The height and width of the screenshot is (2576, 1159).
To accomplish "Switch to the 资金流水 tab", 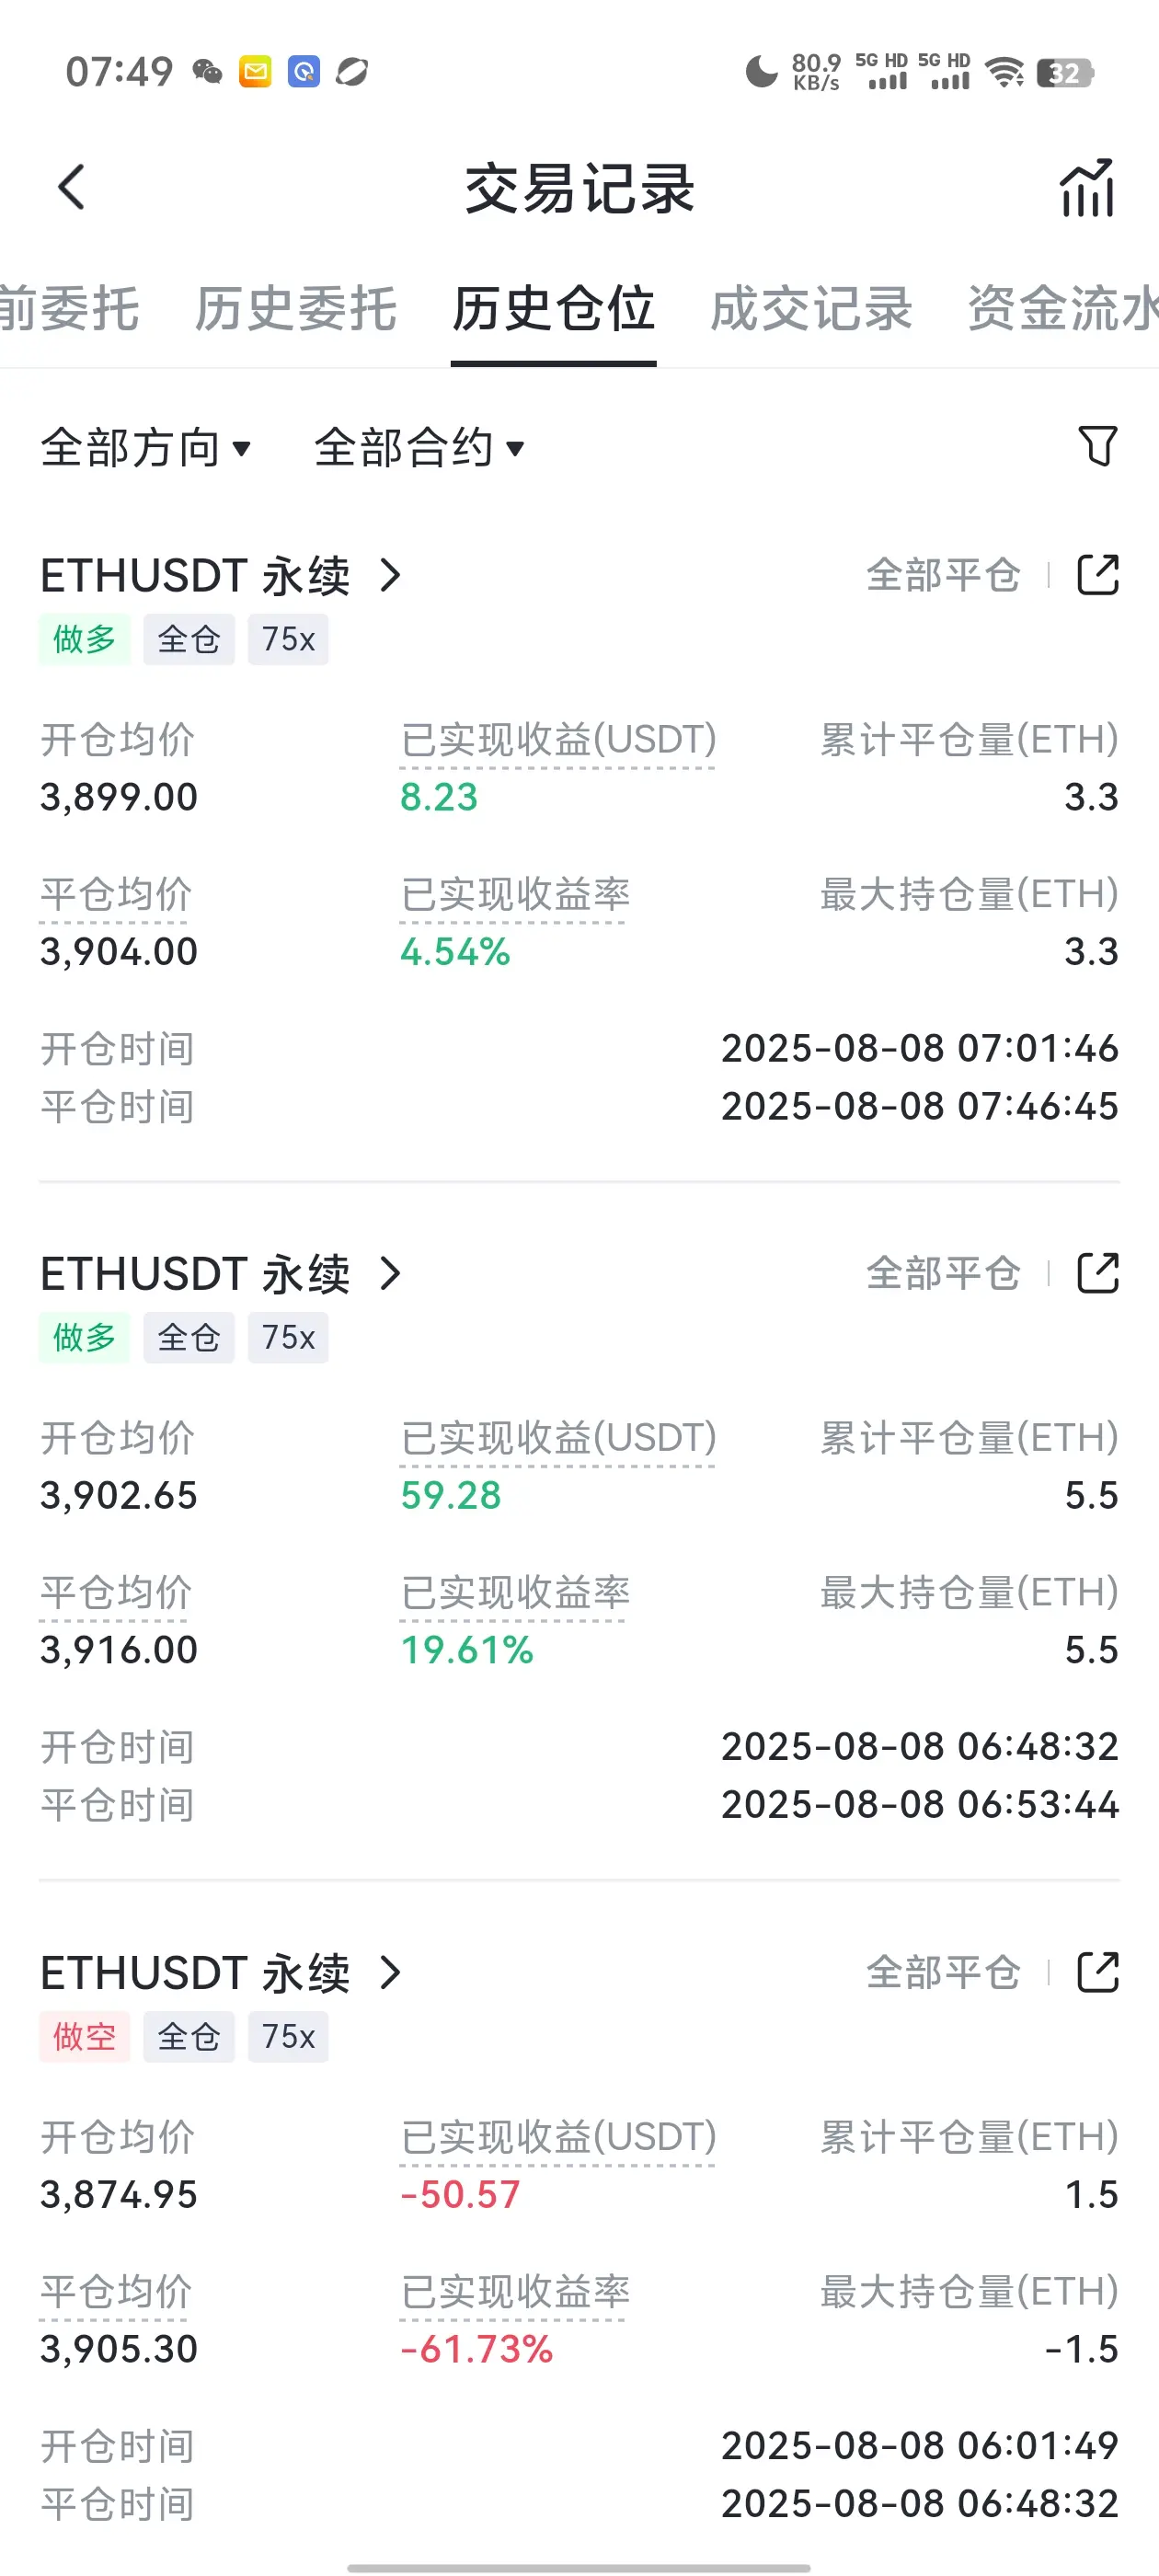I will click(x=1062, y=308).
